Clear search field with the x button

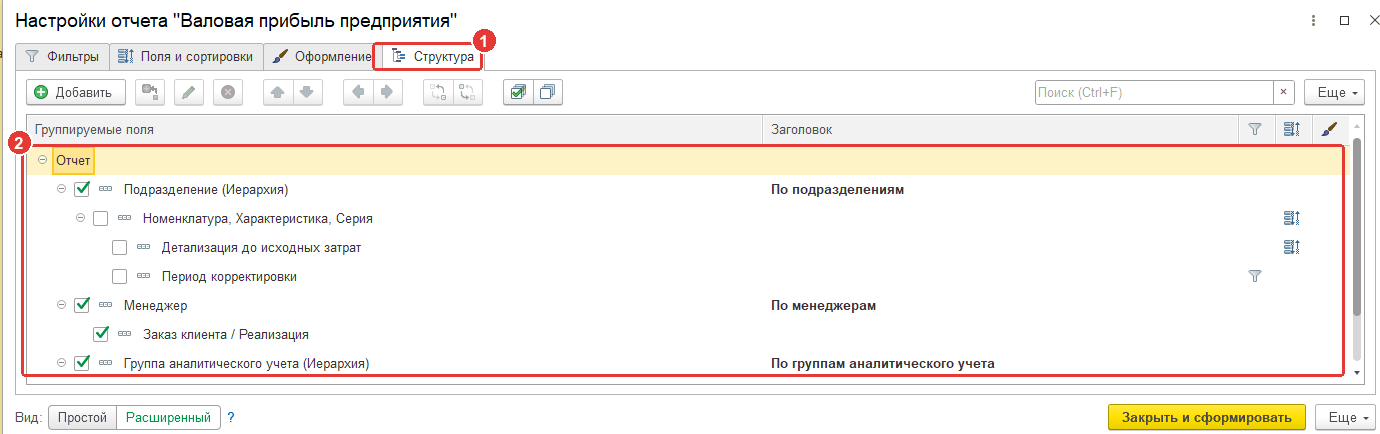(x=1284, y=92)
